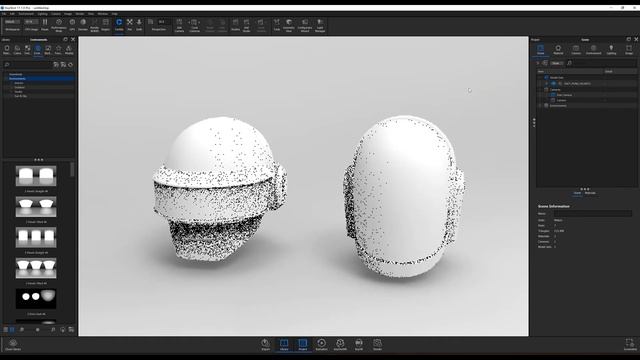Open the File menu
The image size is (640, 360).
(4, 14)
